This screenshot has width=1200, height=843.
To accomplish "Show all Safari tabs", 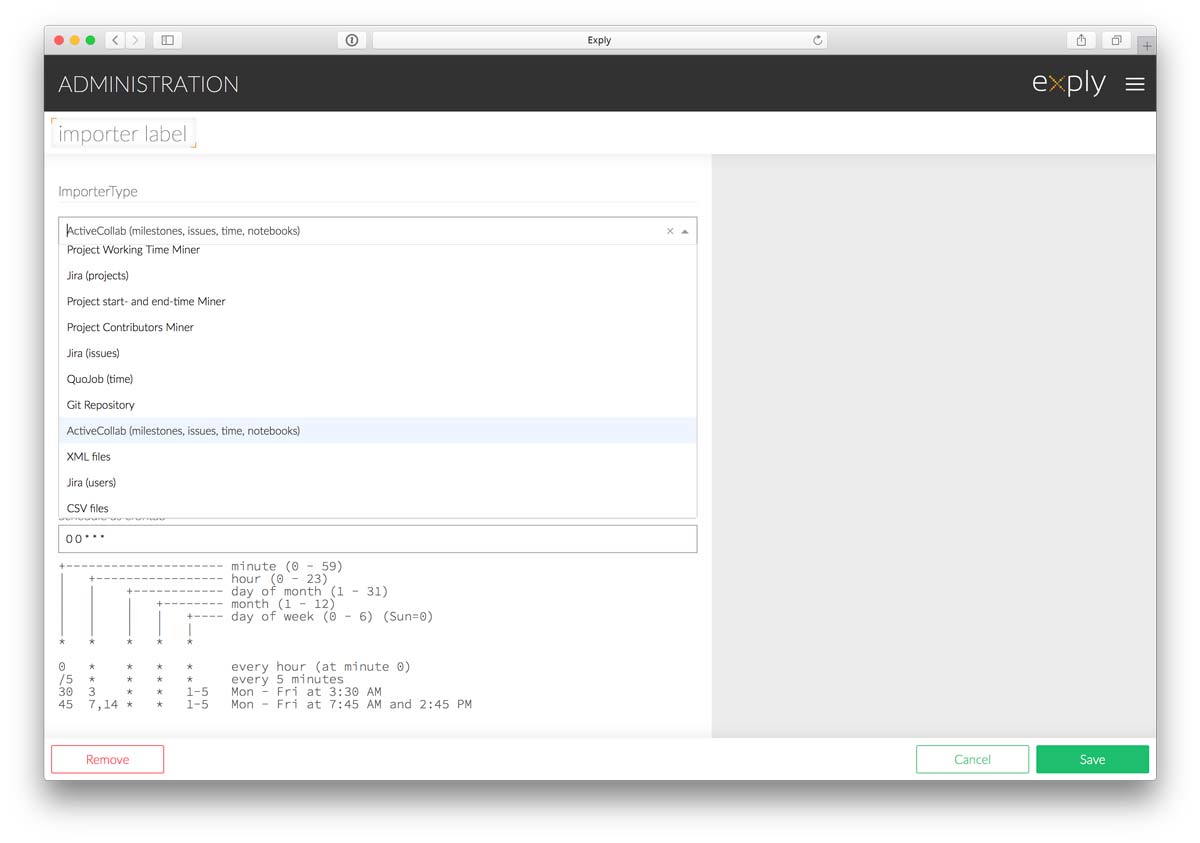I will click(x=1116, y=40).
